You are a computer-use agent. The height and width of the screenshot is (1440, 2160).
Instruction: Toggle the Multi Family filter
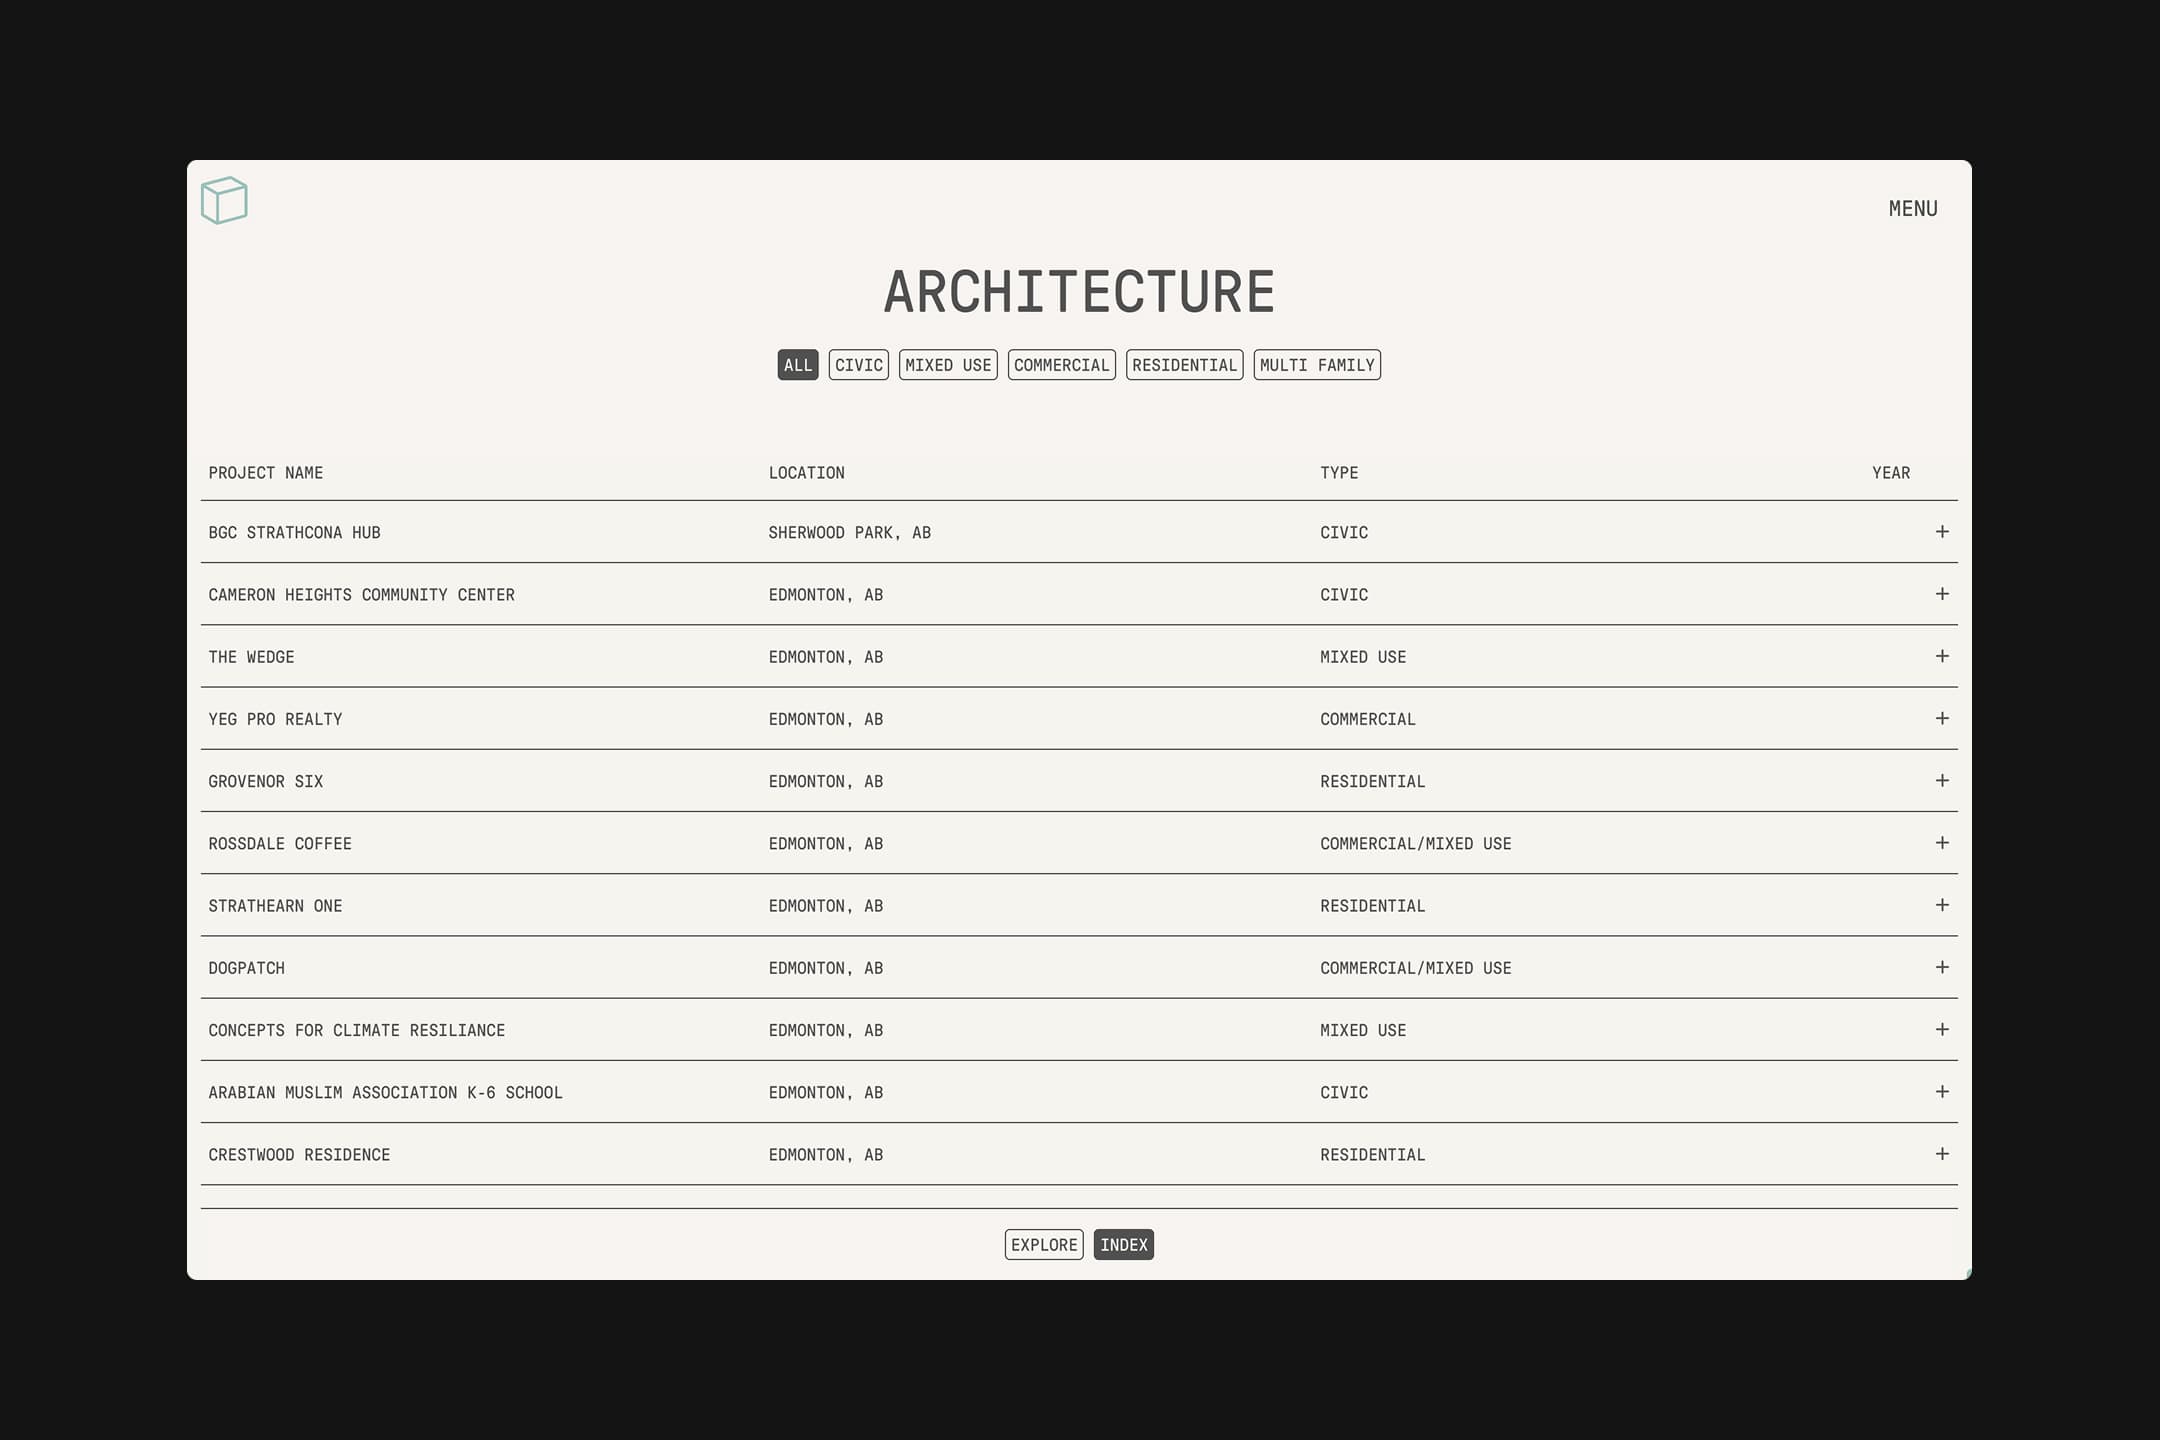click(x=1316, y=365)
